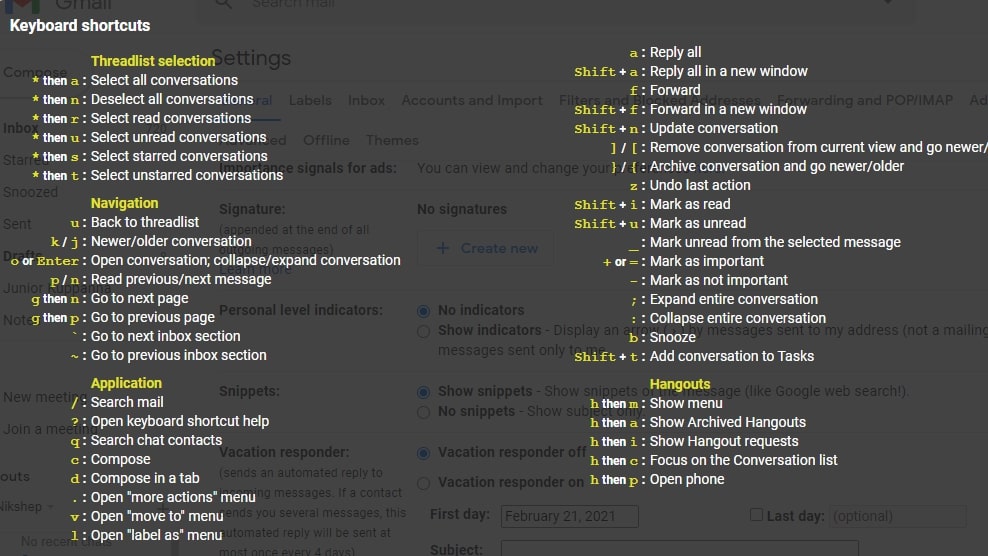This screenshot has height=556, width=988.
Task: Click 'Forward in a new window' text
Action: [x=728, y=109]
